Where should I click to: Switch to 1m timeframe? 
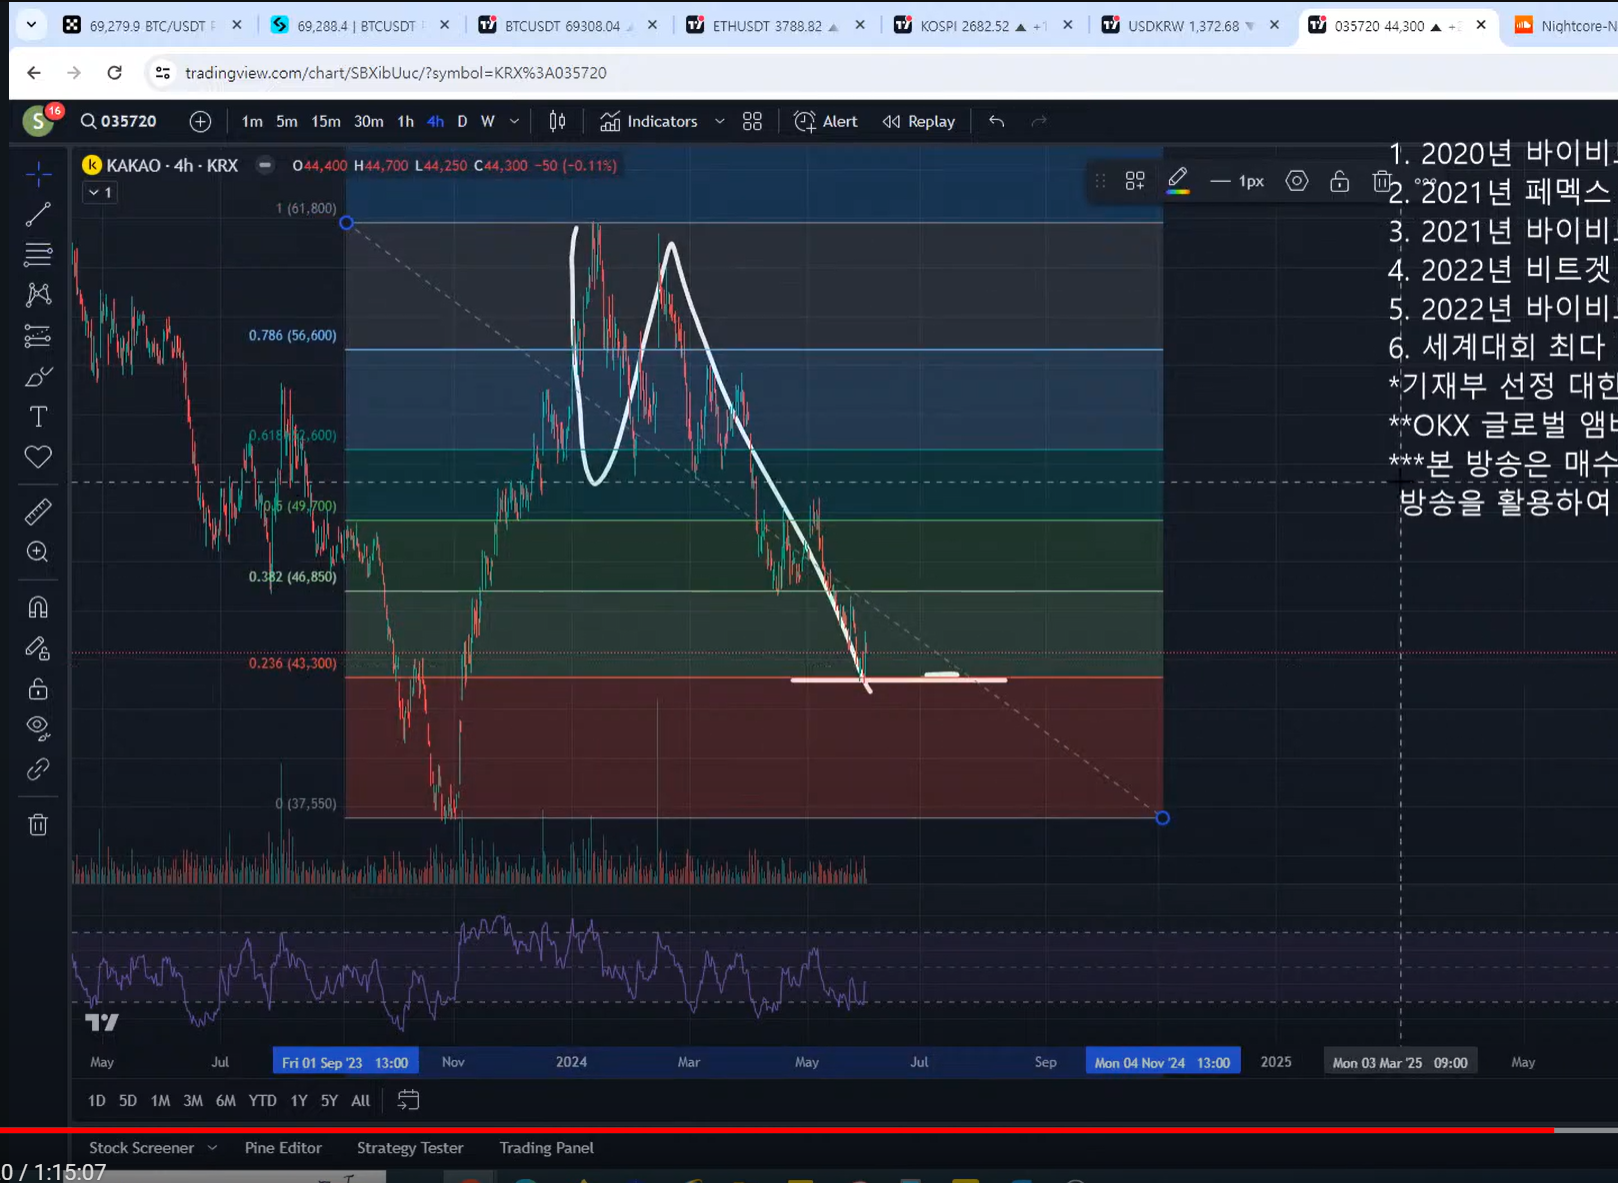point(252,121)
